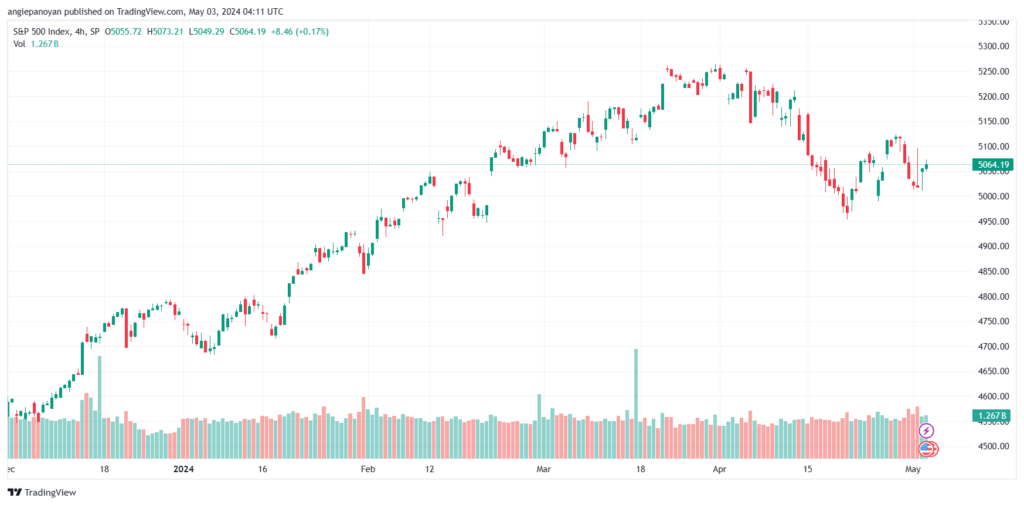
Task: Click the S&P 500 Index symbol title
Action: coord(40,31)
